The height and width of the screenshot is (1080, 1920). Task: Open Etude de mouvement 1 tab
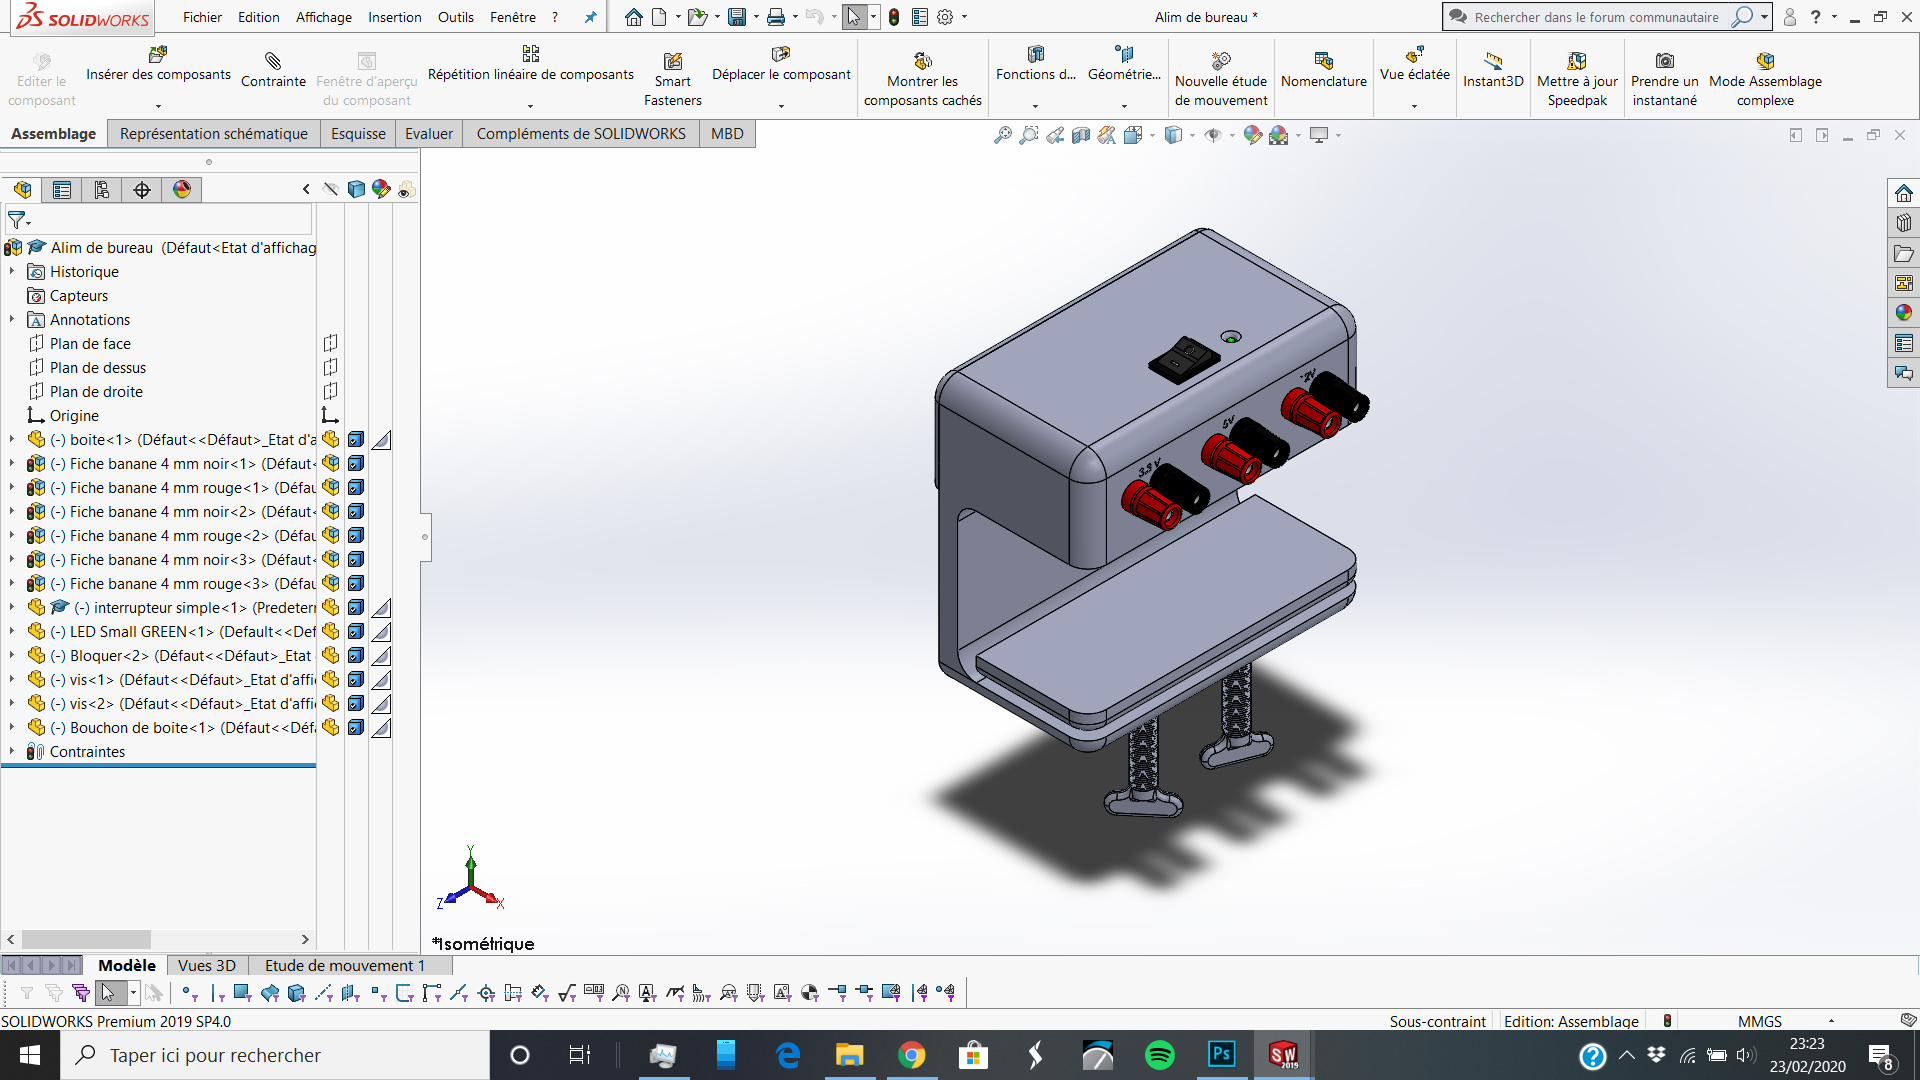345,966
